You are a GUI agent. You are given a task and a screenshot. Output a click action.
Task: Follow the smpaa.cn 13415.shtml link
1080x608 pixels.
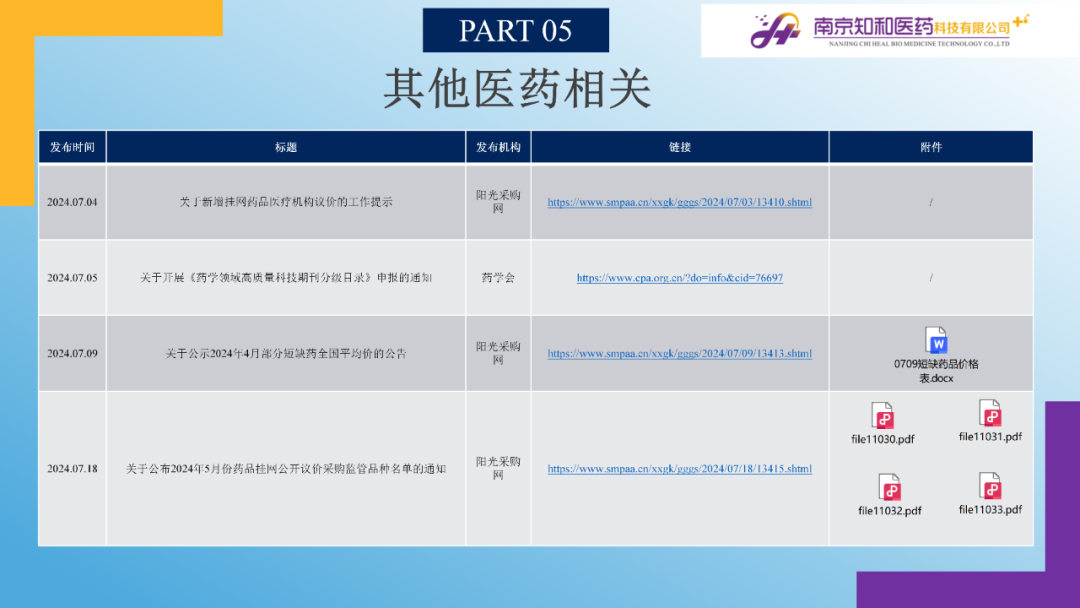coord(679,468)
